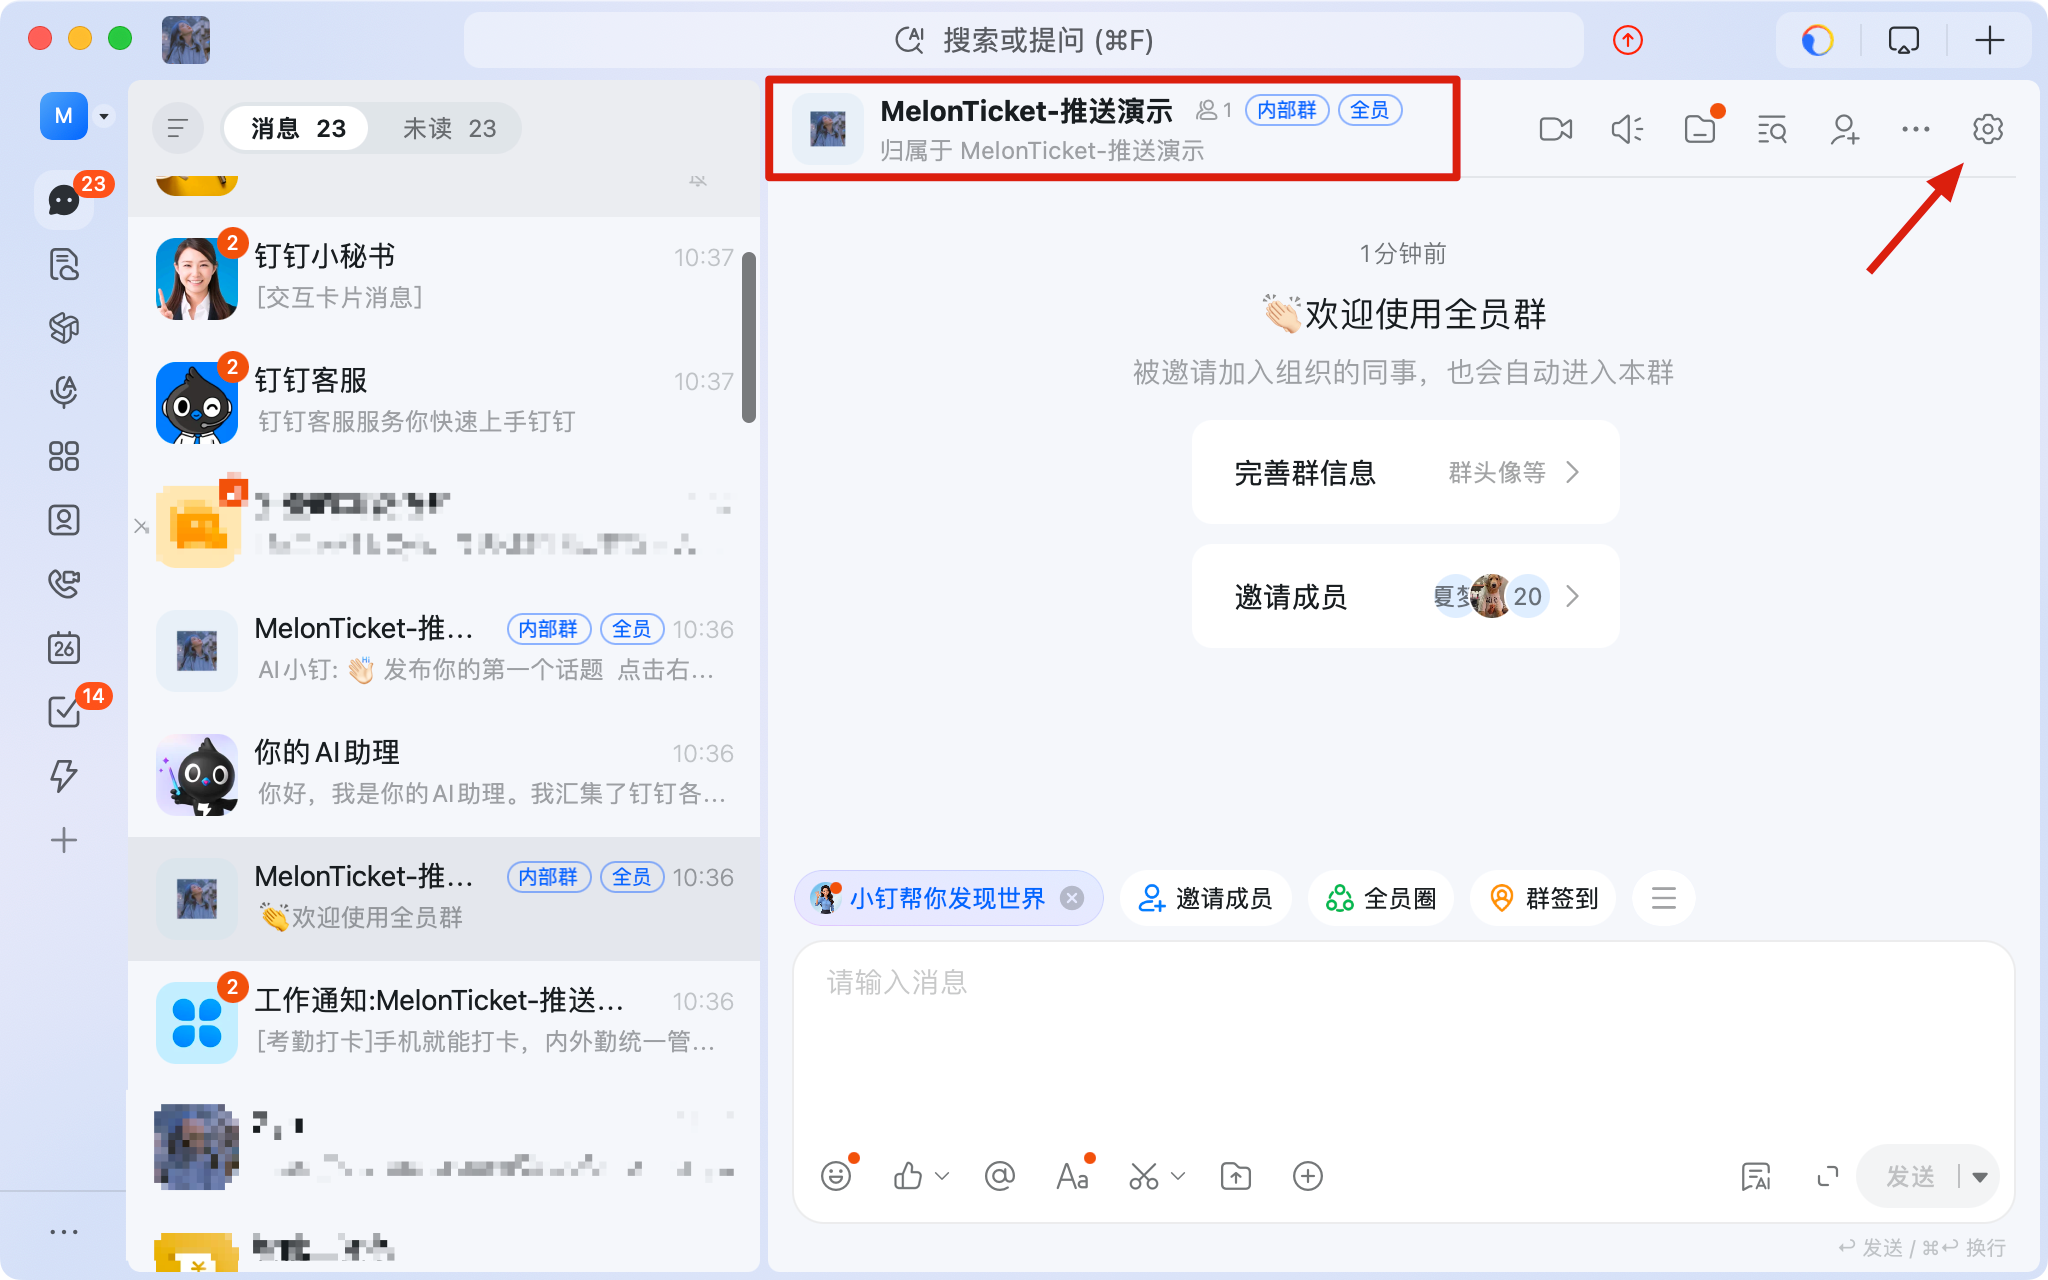Start a video meeting from chat header
Viewport: 2048px width, 1280px height.
(x=1556, y=129)
